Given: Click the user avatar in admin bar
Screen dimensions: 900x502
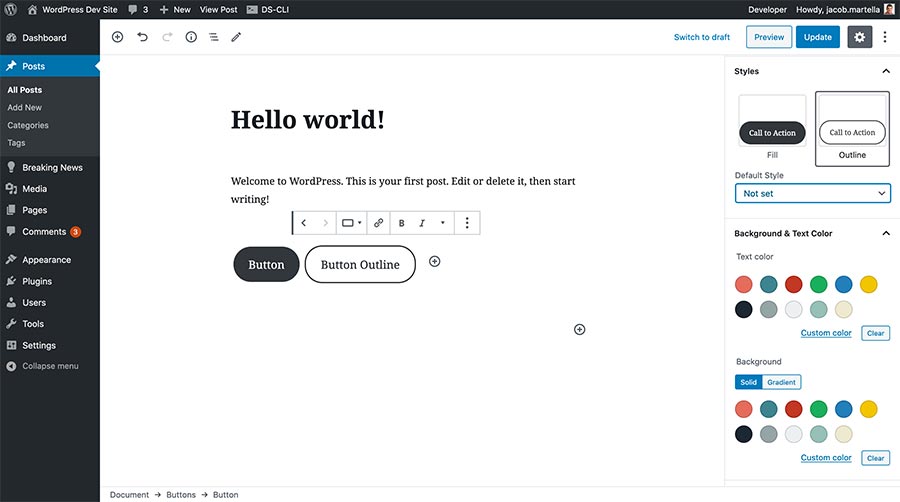Looking at the screenshot, I should [889, 9].
